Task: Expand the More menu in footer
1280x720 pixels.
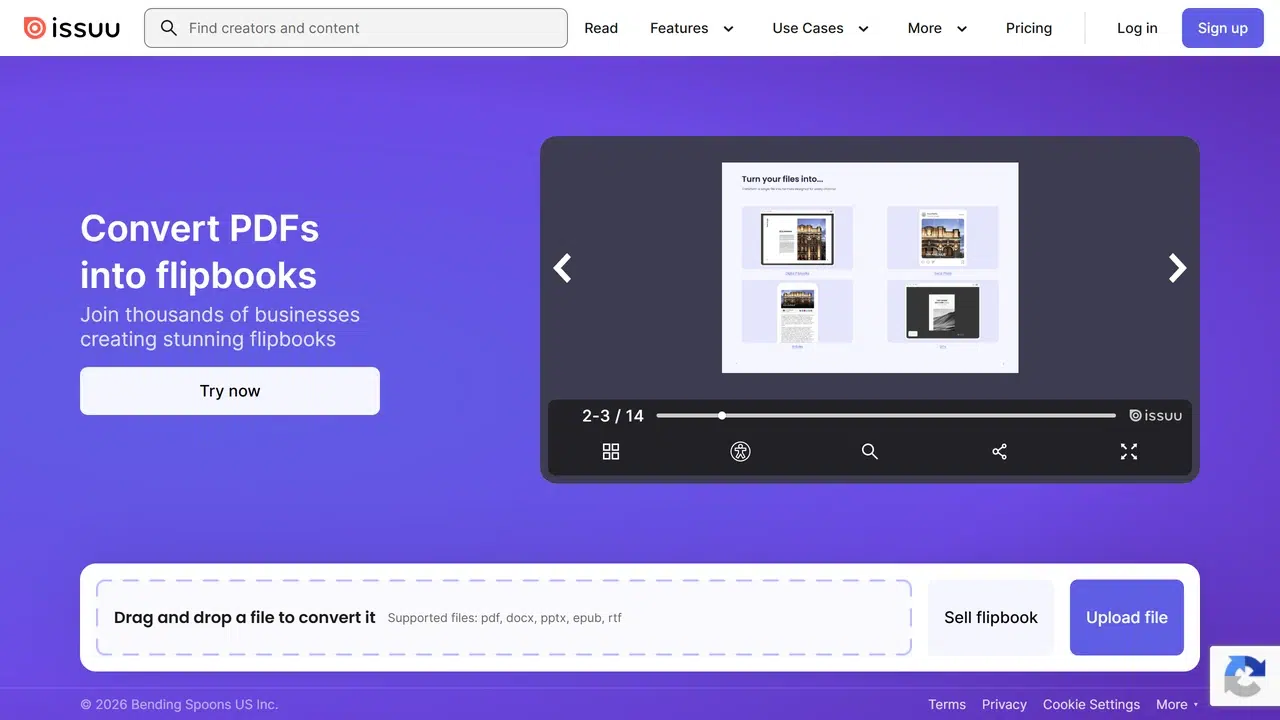Action: [x=1177, y=704]
